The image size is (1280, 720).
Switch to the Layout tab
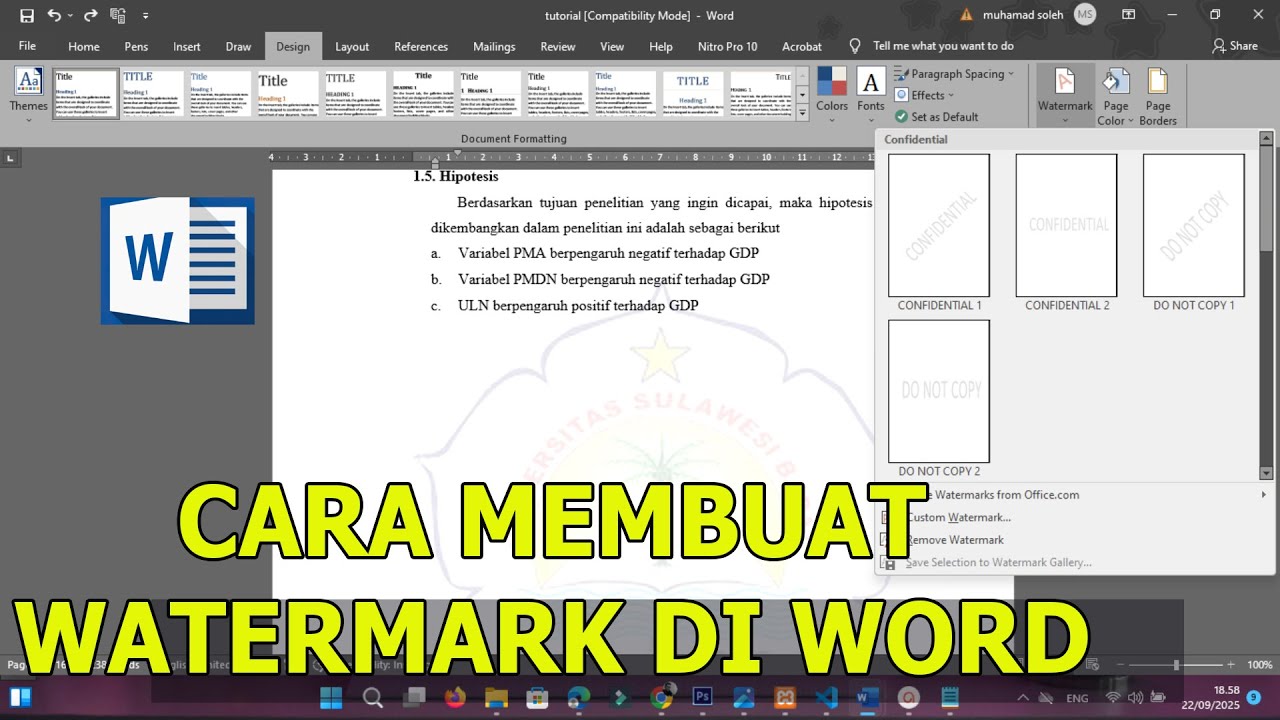point(352,46)
